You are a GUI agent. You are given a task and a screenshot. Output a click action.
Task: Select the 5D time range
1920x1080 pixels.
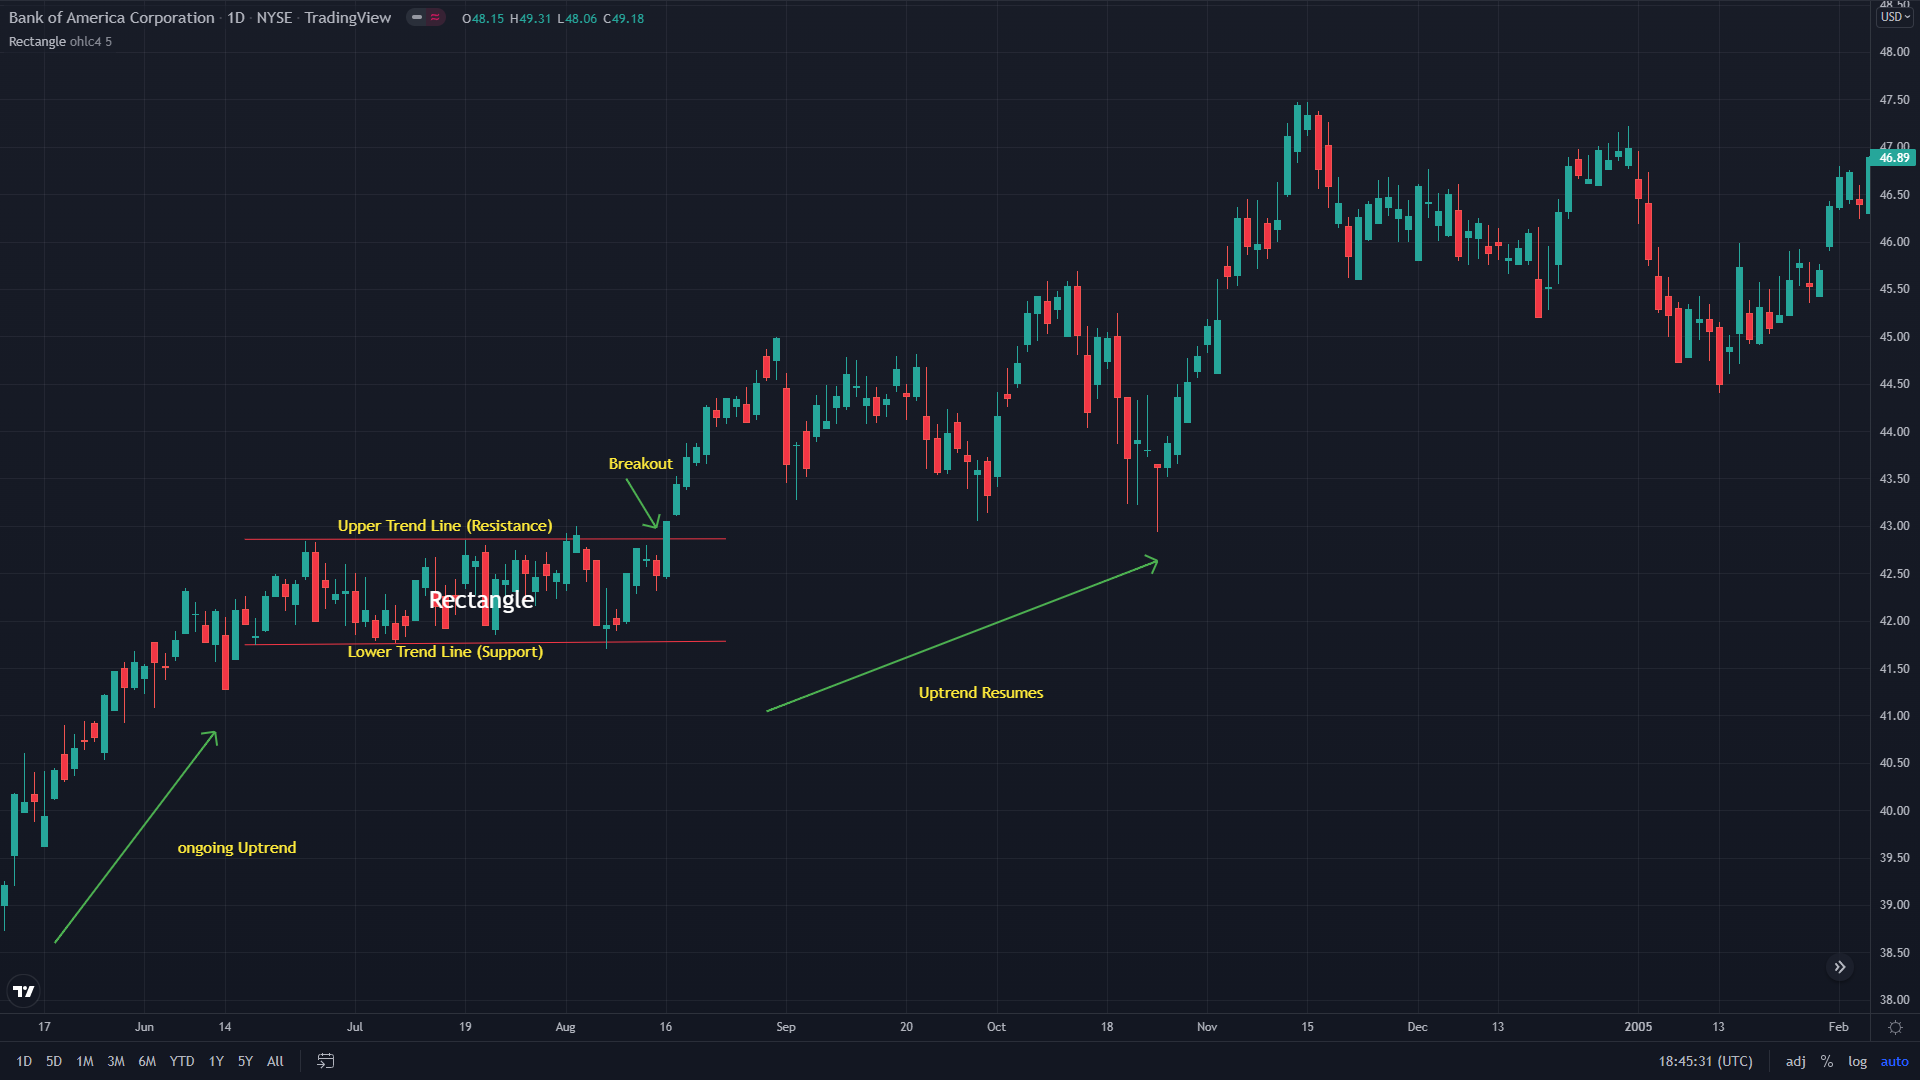pyautogui.click(x=54, y=1061)
